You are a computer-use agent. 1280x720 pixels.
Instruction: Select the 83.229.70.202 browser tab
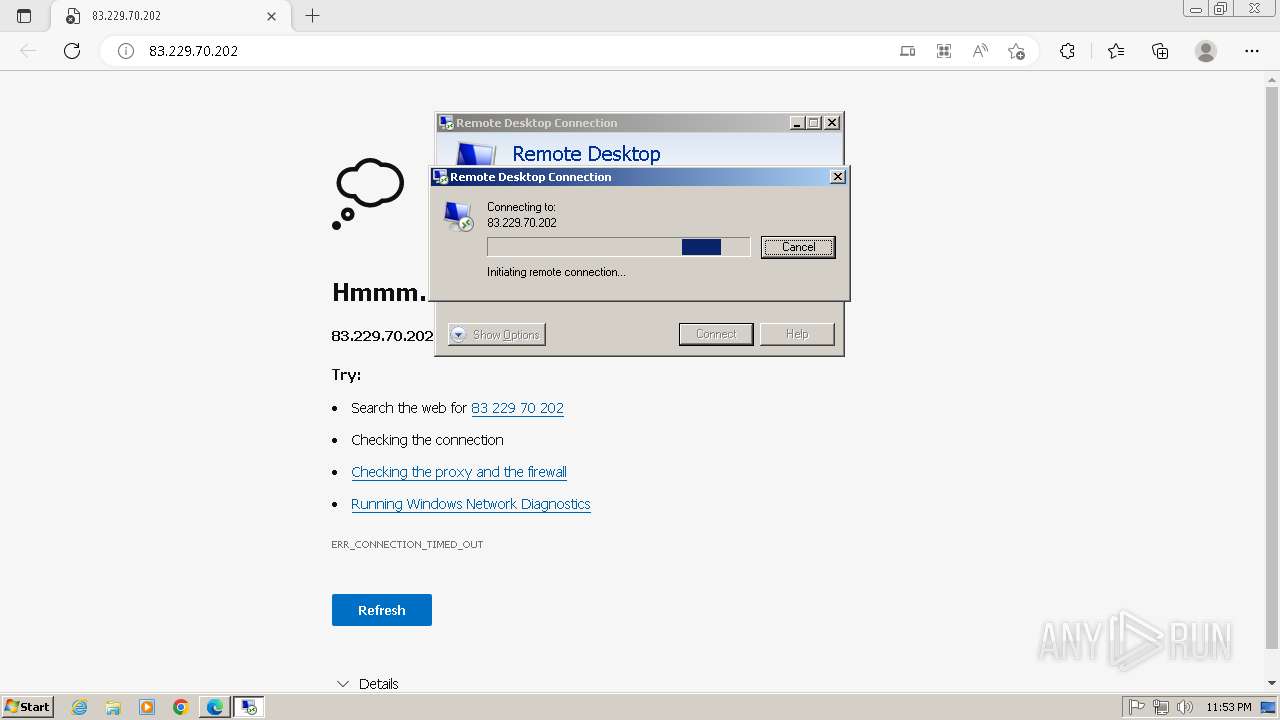pyautogui.click(x=170, y=16)
